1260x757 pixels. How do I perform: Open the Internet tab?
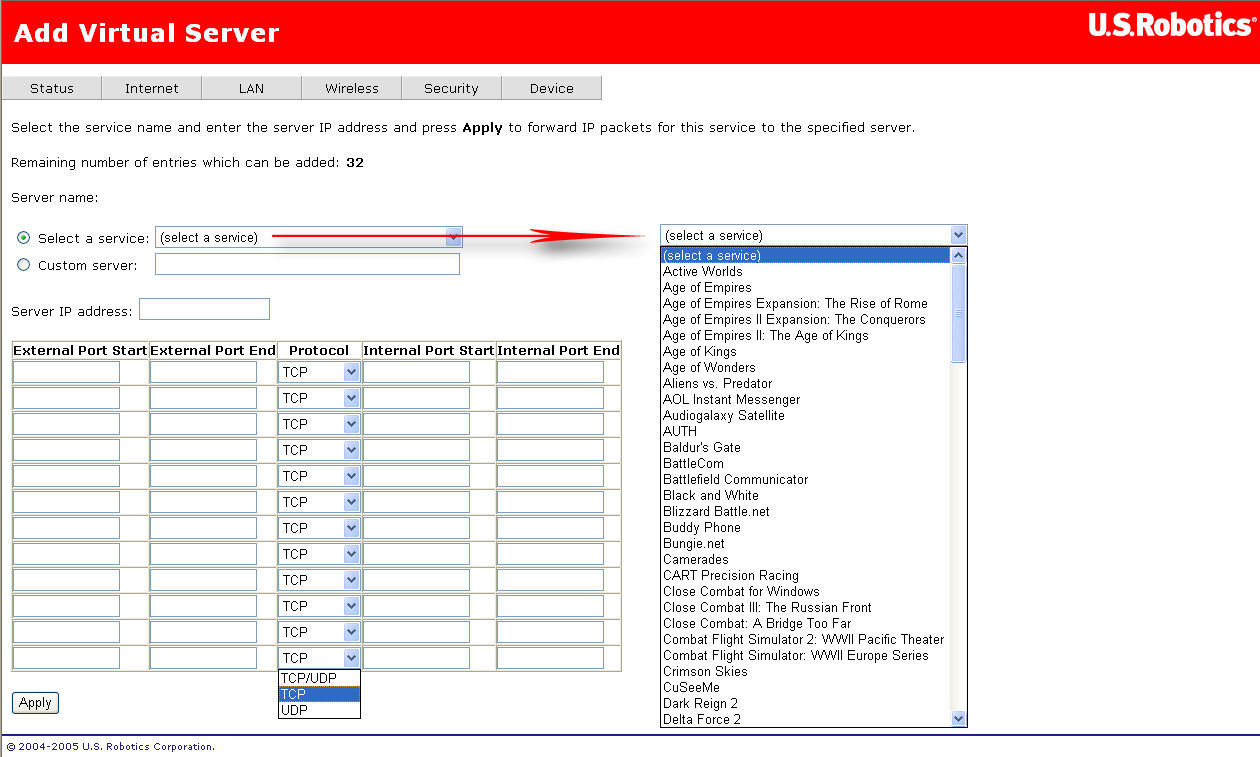[152, 88]
